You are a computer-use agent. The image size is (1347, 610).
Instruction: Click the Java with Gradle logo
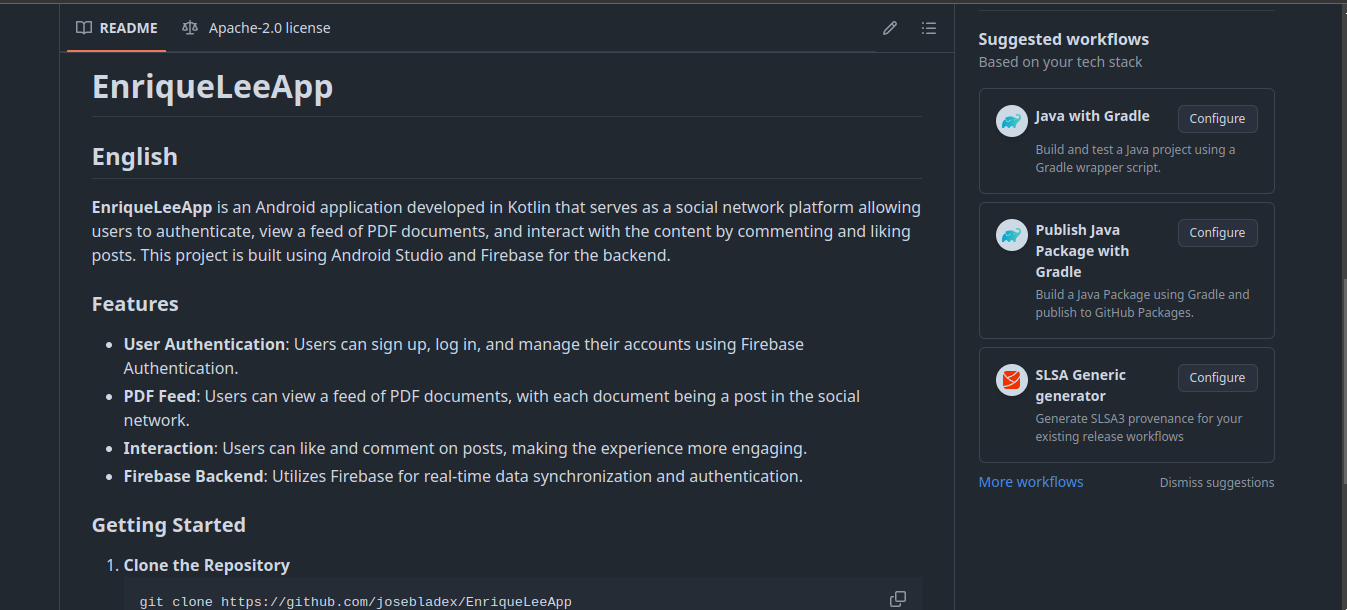(1012, 121)
